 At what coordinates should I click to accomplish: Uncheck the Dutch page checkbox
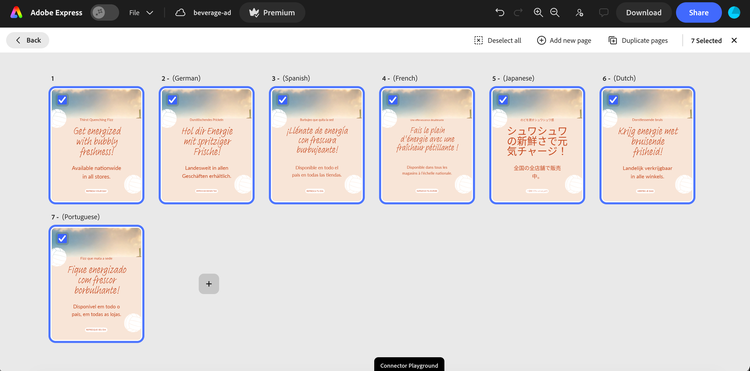pyautogui.click(x=613, y=100)
